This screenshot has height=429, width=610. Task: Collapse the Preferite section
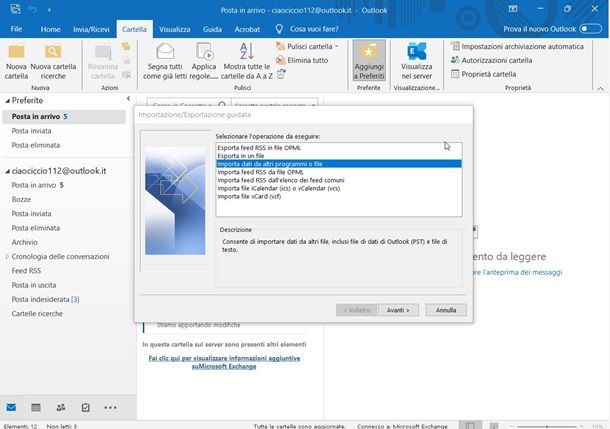tap(7, 101)
